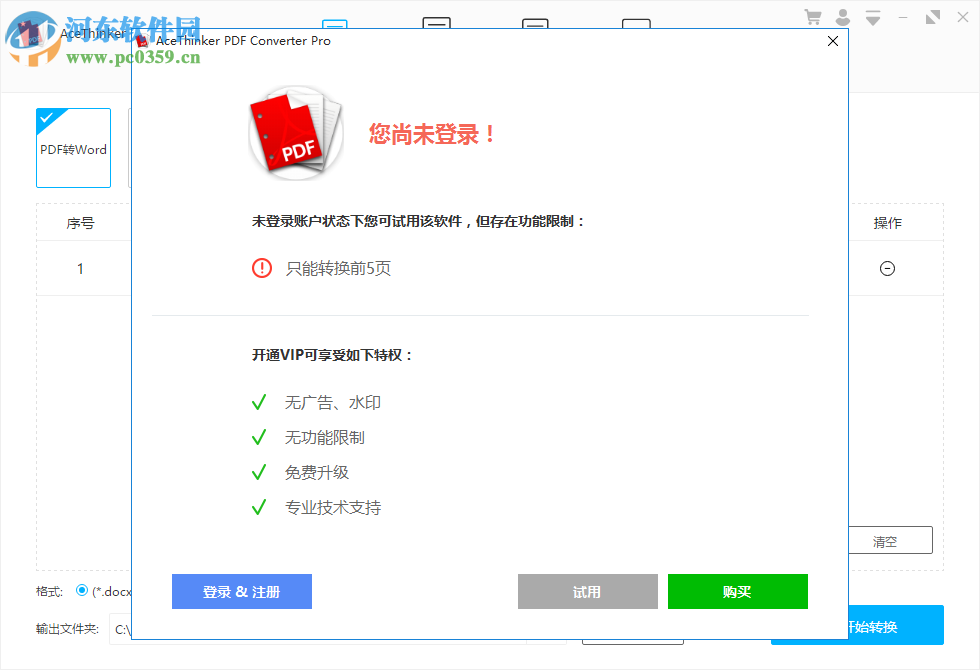This screenshot has width=980, height=670.
Task: Close the login reminder dialog
Action: (x=833, y=41)
